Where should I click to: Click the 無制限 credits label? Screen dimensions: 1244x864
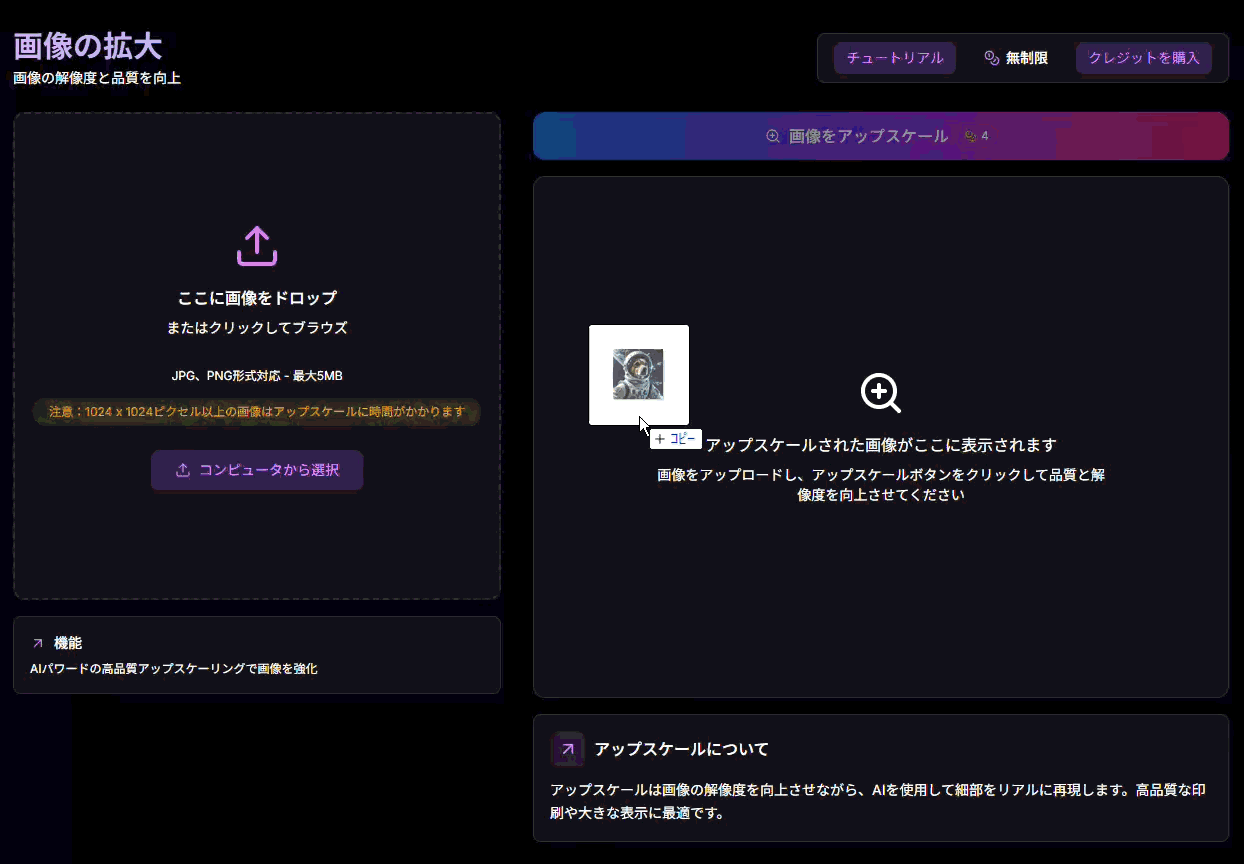(x=1026, y=58)
